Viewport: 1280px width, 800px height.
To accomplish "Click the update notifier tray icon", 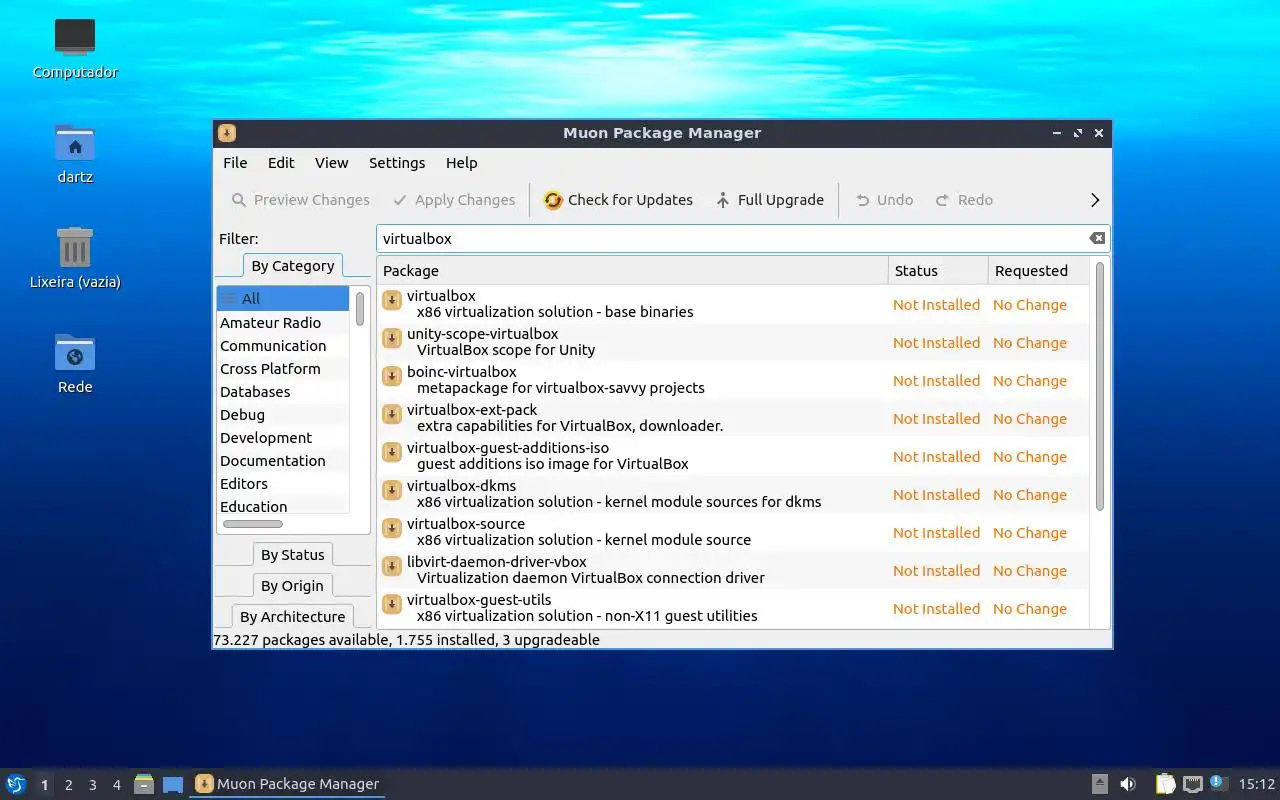I will [x=1217, y=783].
